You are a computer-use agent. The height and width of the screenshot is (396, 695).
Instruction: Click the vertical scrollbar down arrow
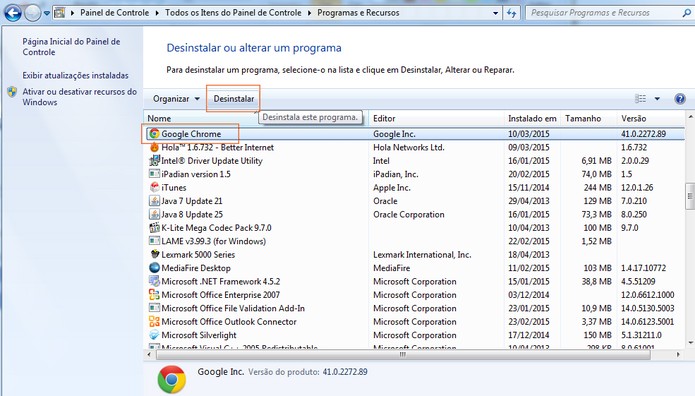[691, 342]
